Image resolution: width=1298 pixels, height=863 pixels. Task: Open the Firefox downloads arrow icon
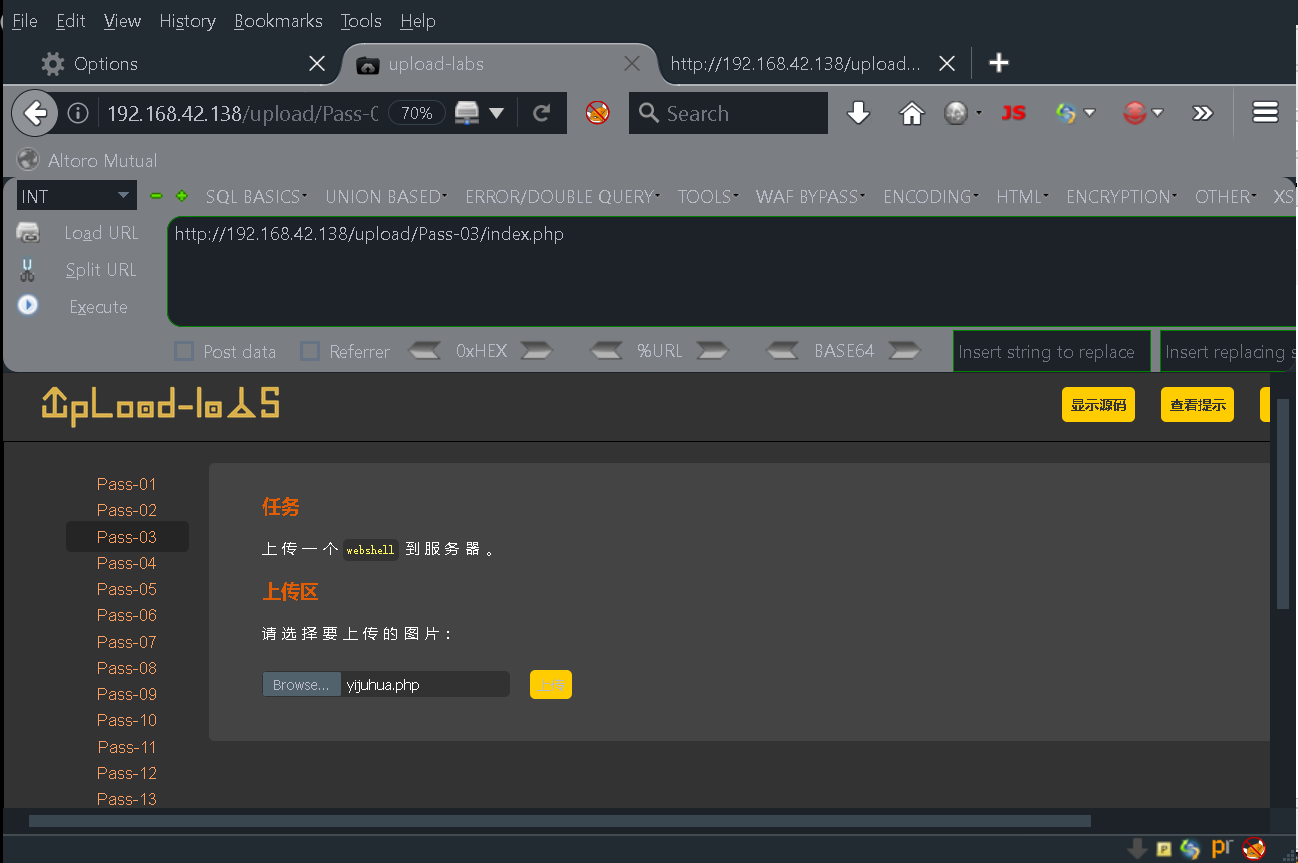[858, 113]
